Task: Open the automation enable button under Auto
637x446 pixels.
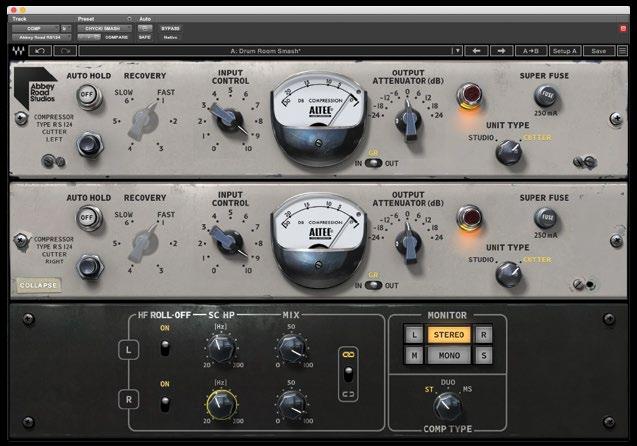Action: tap(145, 28)
